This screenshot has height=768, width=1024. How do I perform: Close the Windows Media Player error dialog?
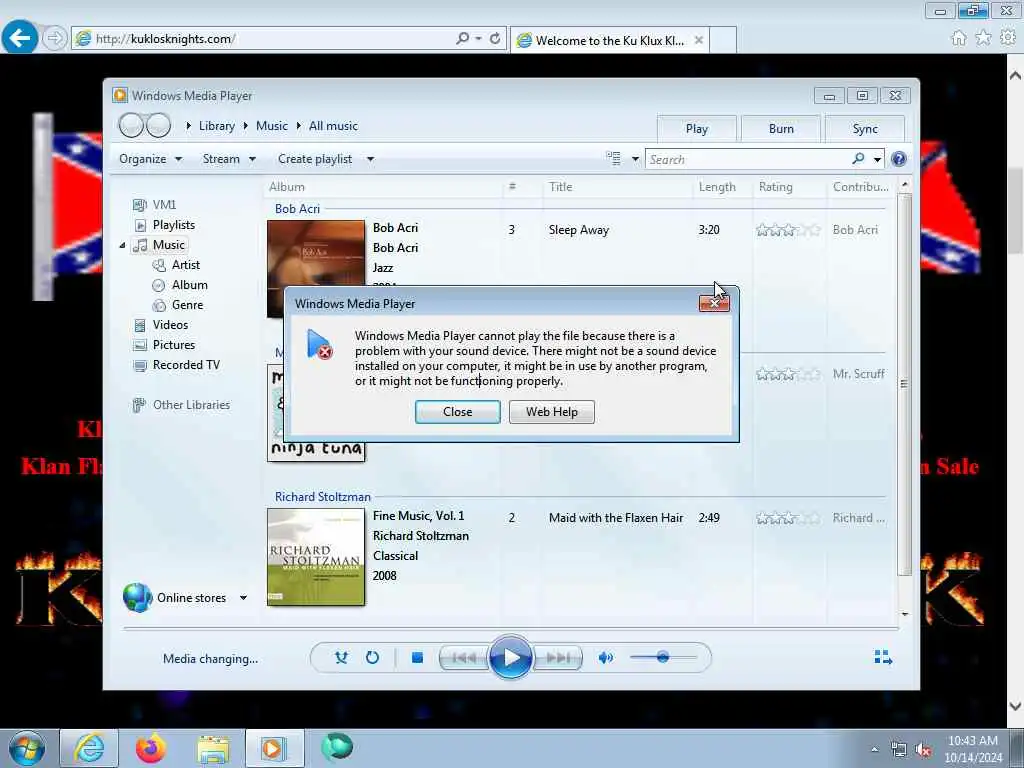click(457, 412)
